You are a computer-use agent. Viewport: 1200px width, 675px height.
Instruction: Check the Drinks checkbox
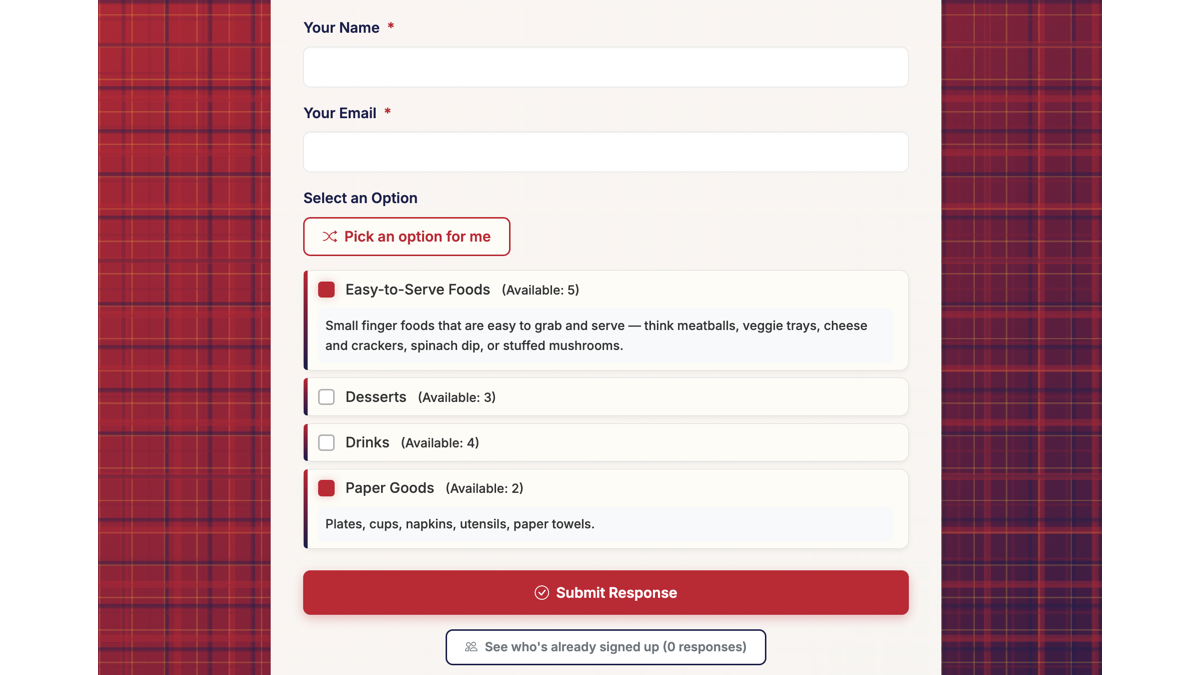pyautogui.click(x=326, y=442)
